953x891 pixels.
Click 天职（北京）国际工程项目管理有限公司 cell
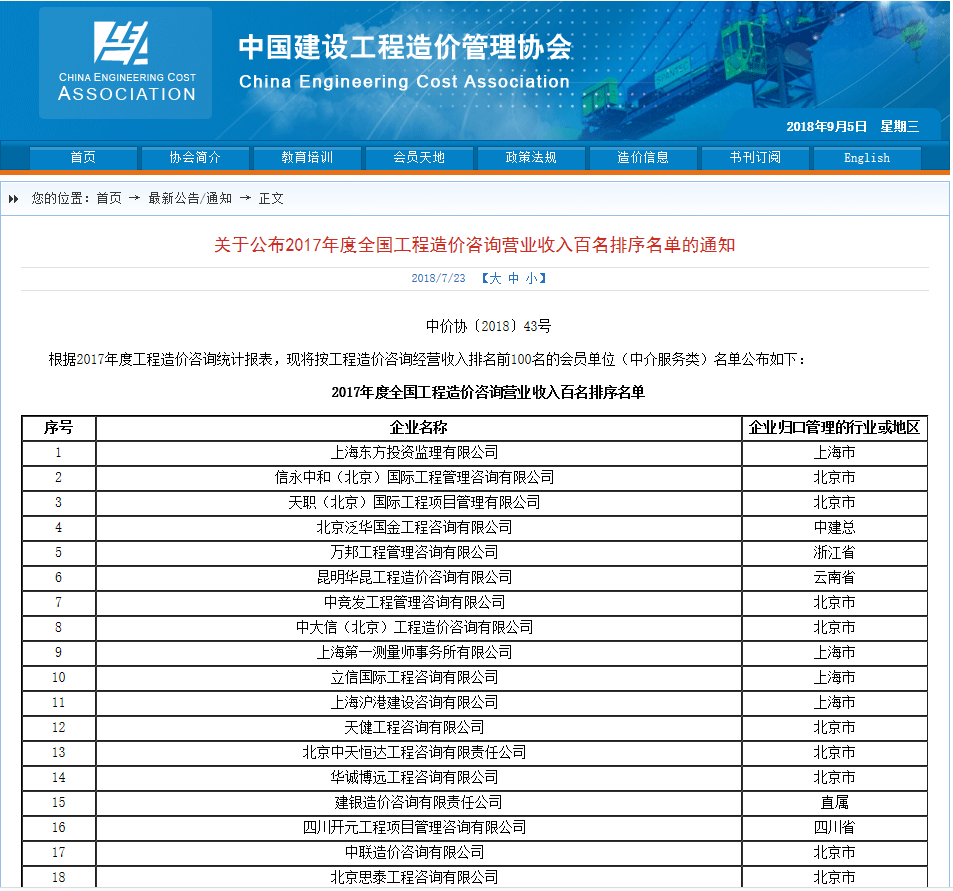[415, 503]
